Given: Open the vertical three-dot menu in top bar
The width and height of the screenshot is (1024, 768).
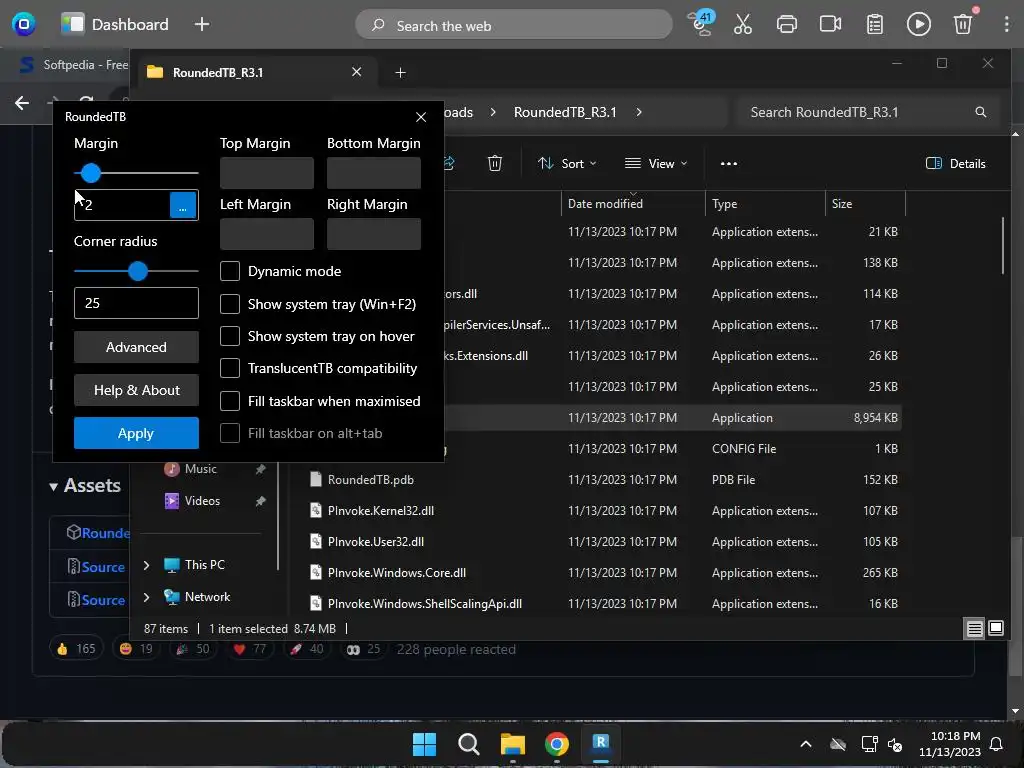Looking at the screenshot, I should pyautogui.click(x=1006, y=25).
